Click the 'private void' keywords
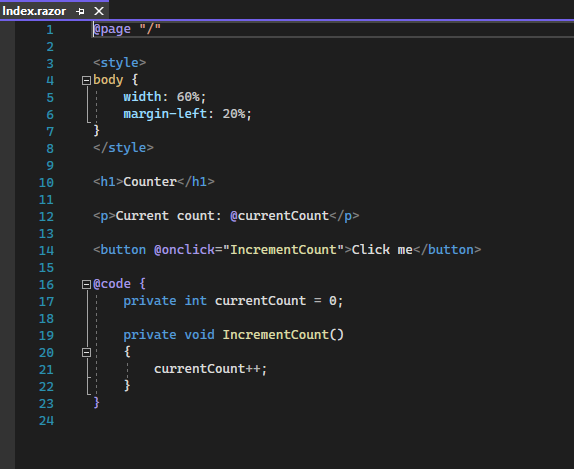This screenshot has height=469, width=574. (169, 335)
